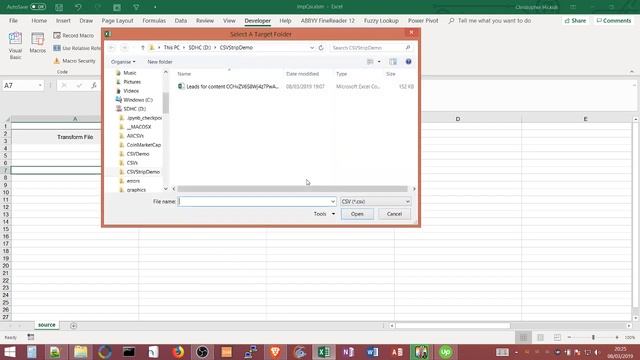
Task: Open the Tools dropdown
Action: coord(324,214)
